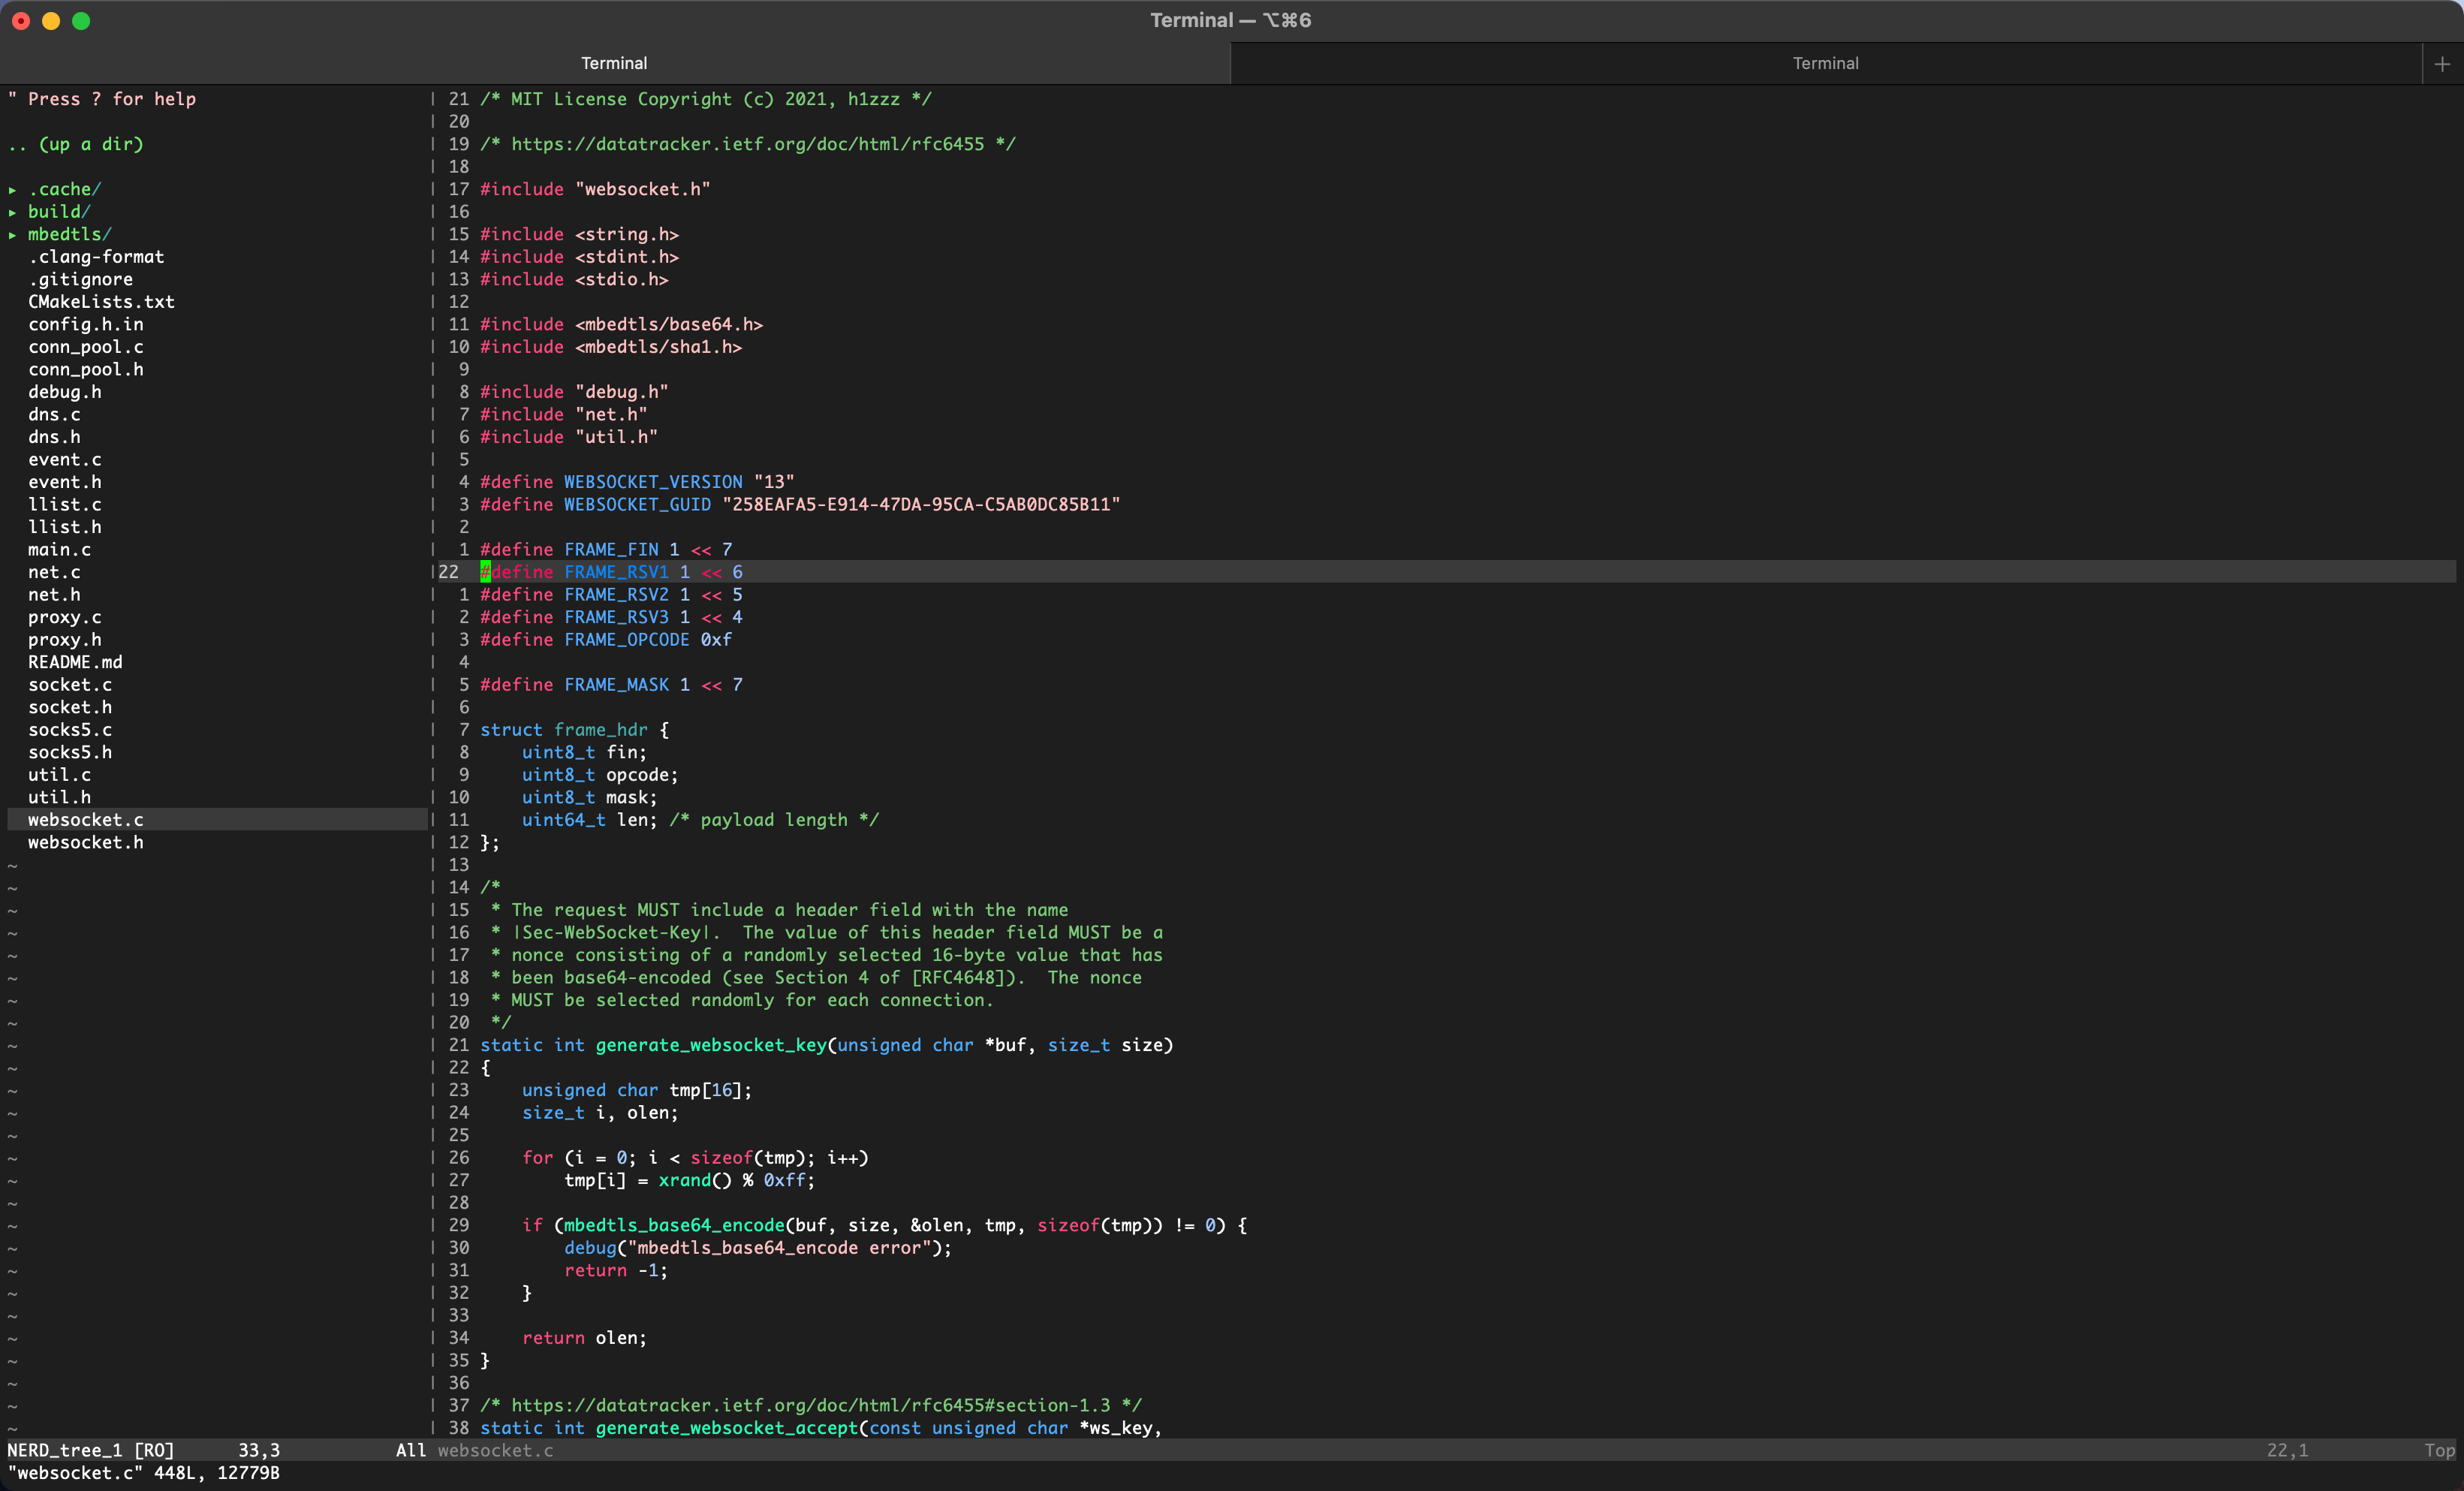This screenshot has height=1491, width=2464.
Task: Click the generate_websocket_accept function name
Action: click(x=727, y=1428)
